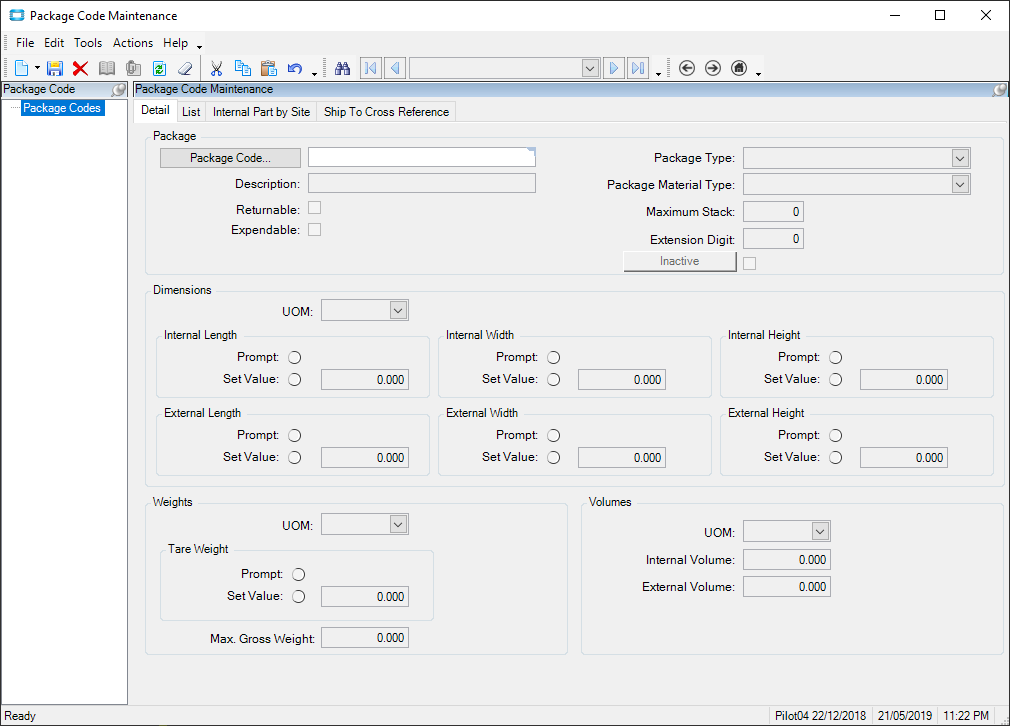Open the Actions menu
This screenshot has height=726, width=1010.
[133, 43]
